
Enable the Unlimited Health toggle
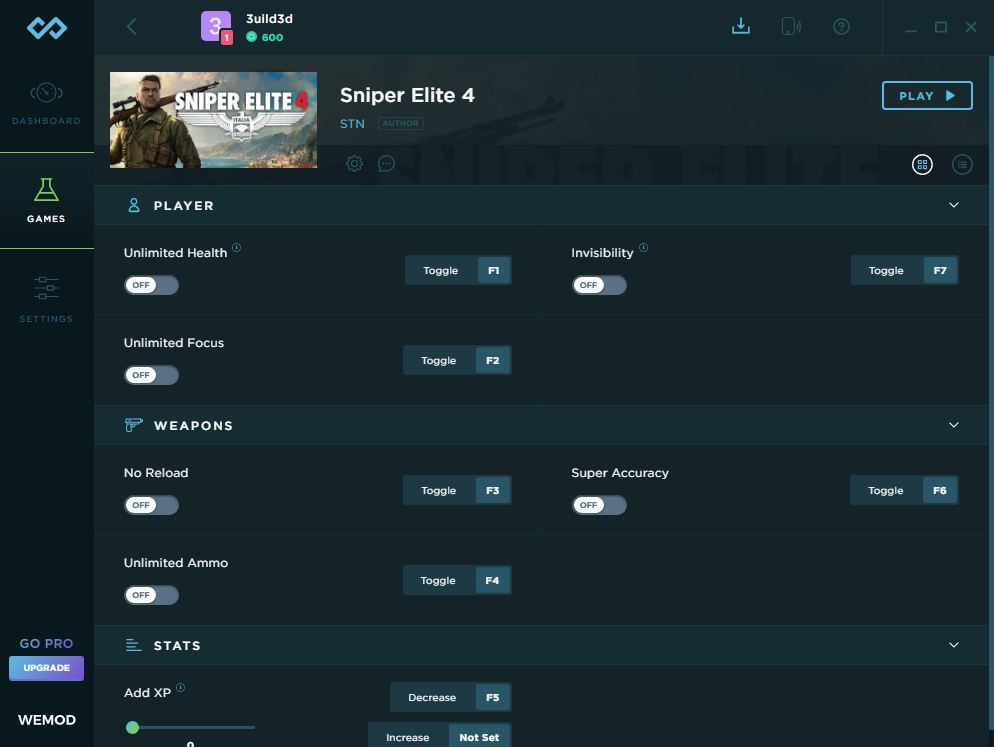point(151,285)
